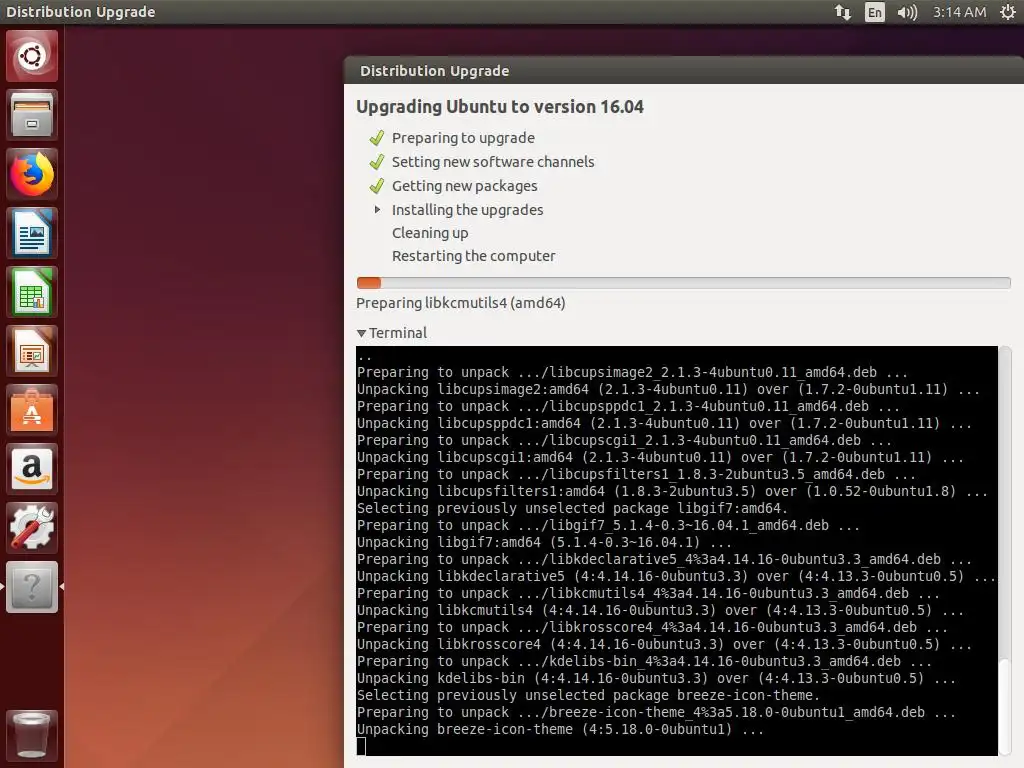Image resolution: width=1024 pixels, height=768 pixels.
Task: Click 'Preparing libkcmutils4 (amd64)' status text
Action: (x=460, y=303)
